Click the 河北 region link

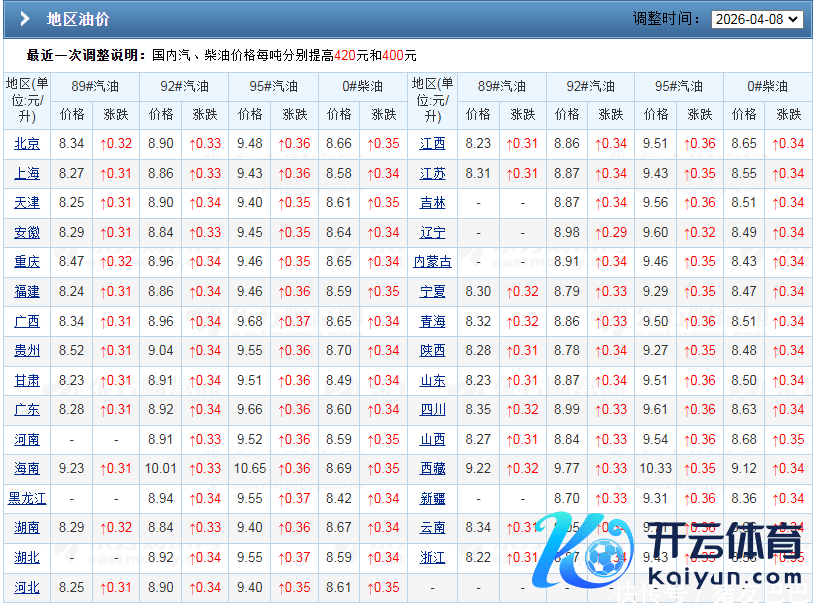click(27, 587)
